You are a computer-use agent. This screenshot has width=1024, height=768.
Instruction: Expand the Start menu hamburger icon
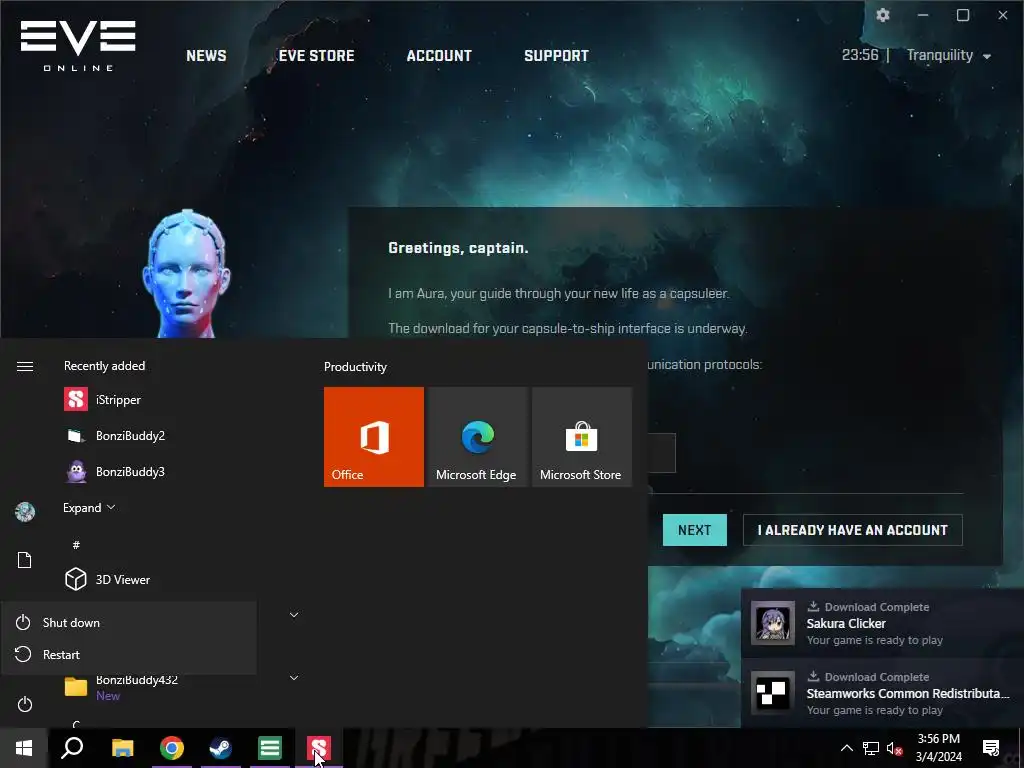click(x=25, y=366)
